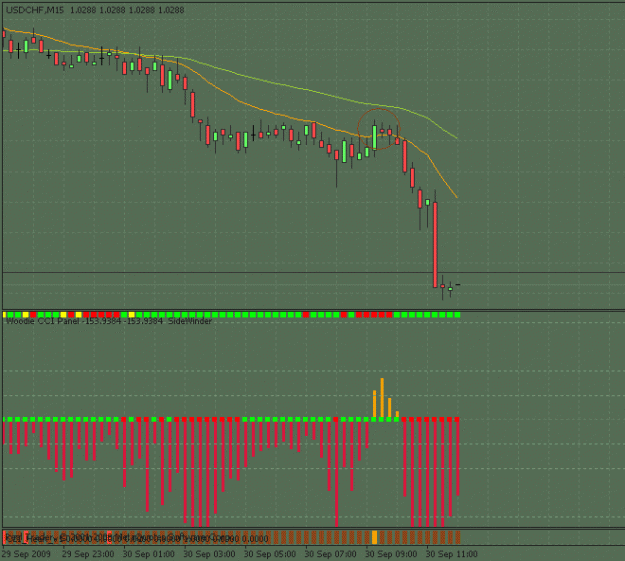Click the USDCHF,M15 chart title text
Screen dimensions: 625x561
(x=95, y=10)
